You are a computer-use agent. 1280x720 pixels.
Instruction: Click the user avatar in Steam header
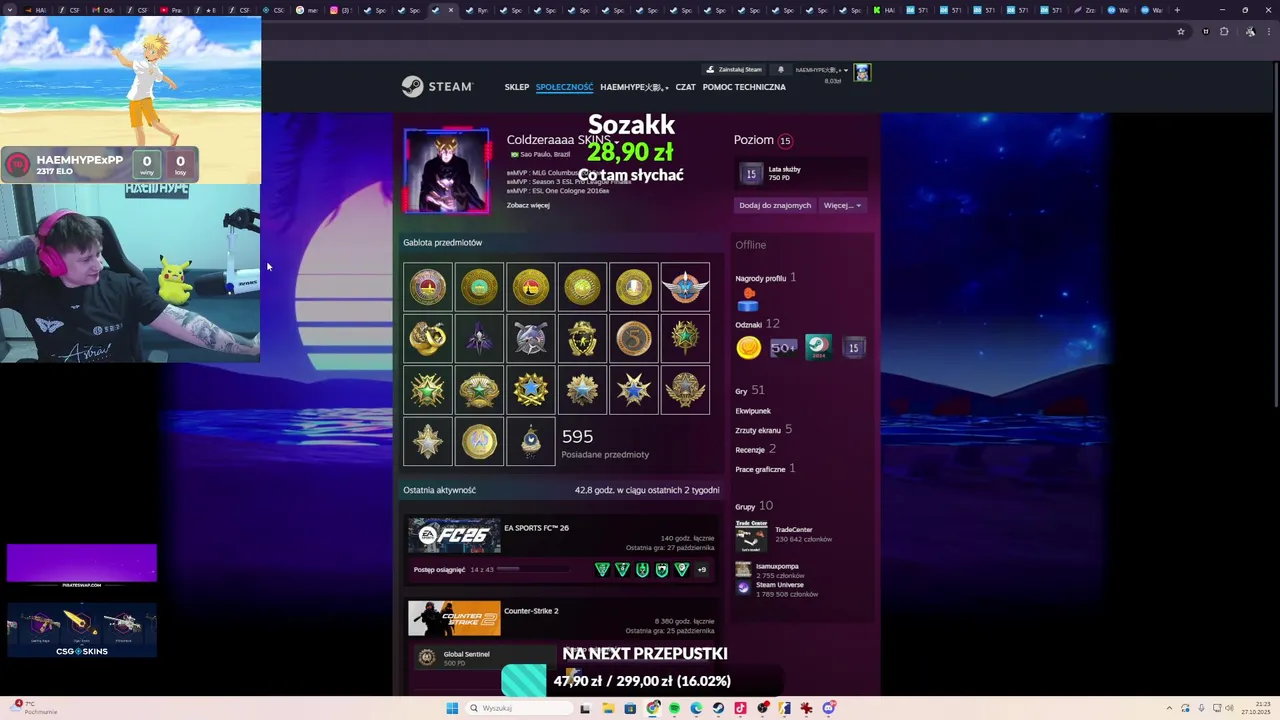pos(862,72)
